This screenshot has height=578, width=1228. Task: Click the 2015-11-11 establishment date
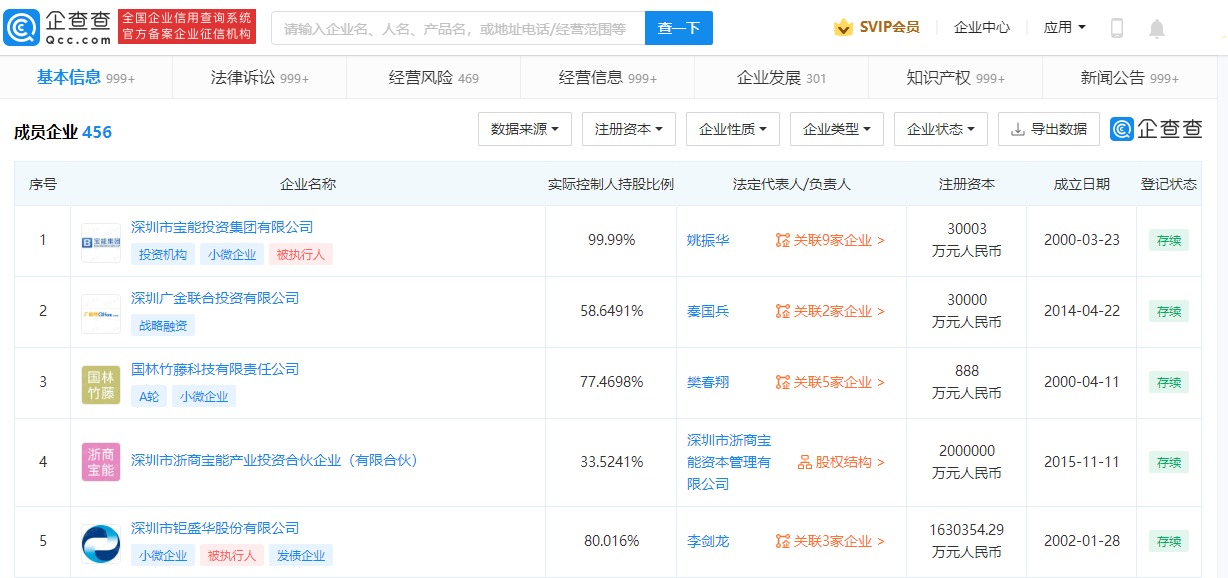coord(1082,463)
